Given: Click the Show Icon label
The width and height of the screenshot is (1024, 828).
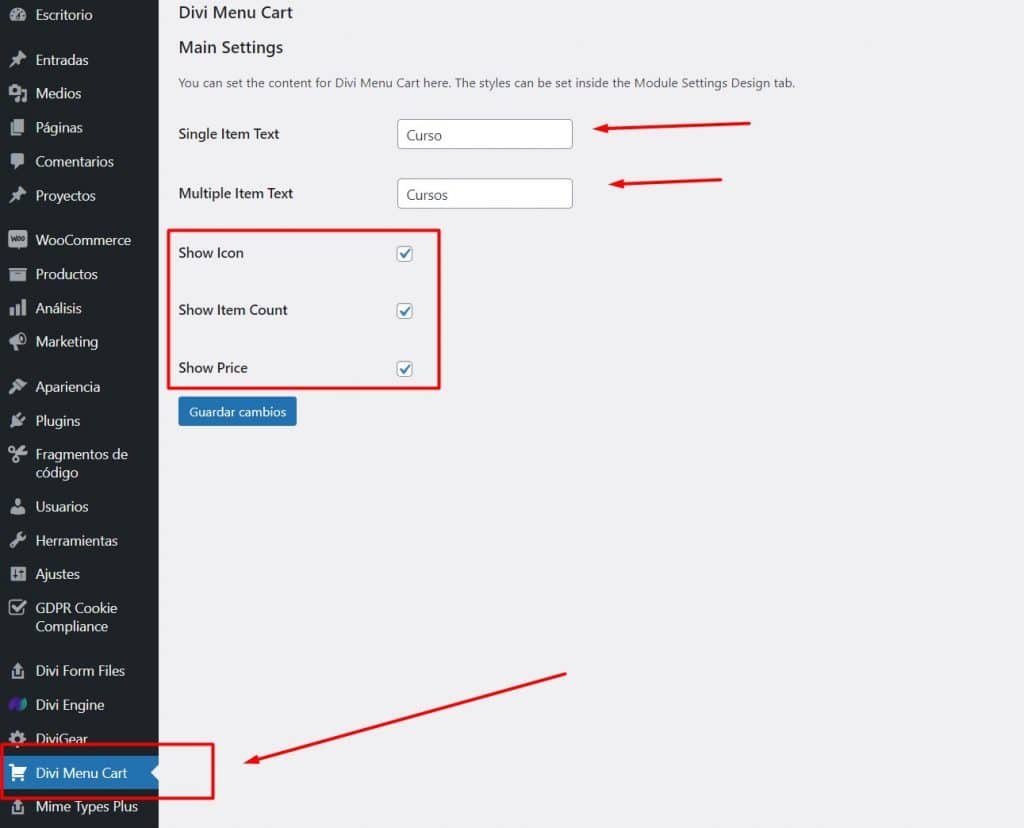Looking at the screenshot, I should click(x=211, y=253).
